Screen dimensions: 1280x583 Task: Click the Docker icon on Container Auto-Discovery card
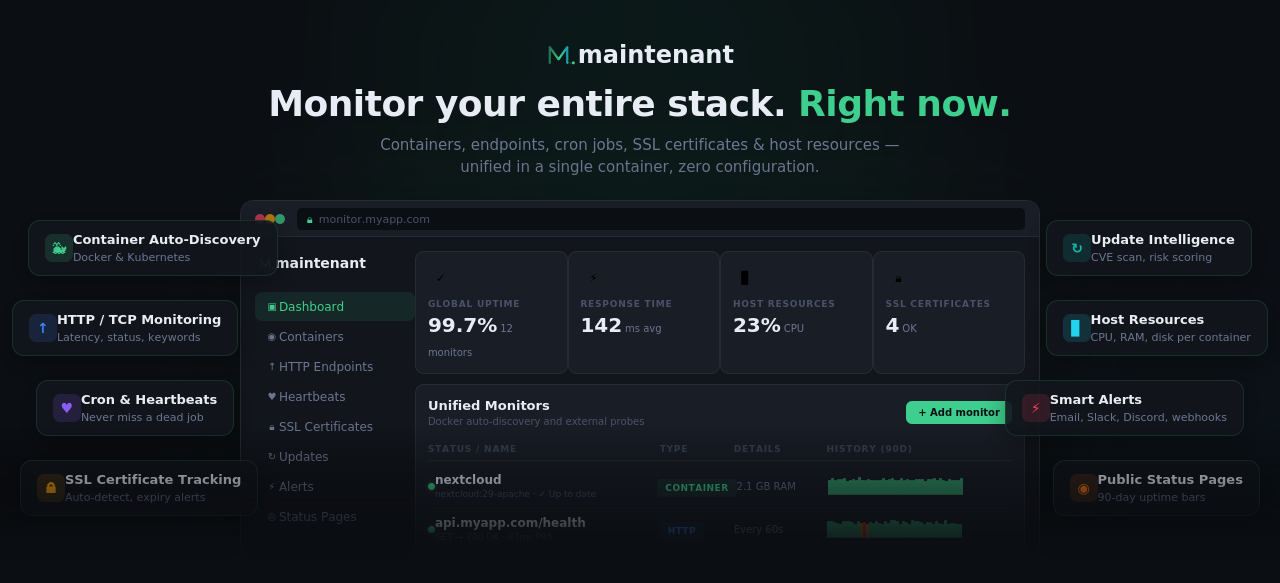tap(58, 247)
